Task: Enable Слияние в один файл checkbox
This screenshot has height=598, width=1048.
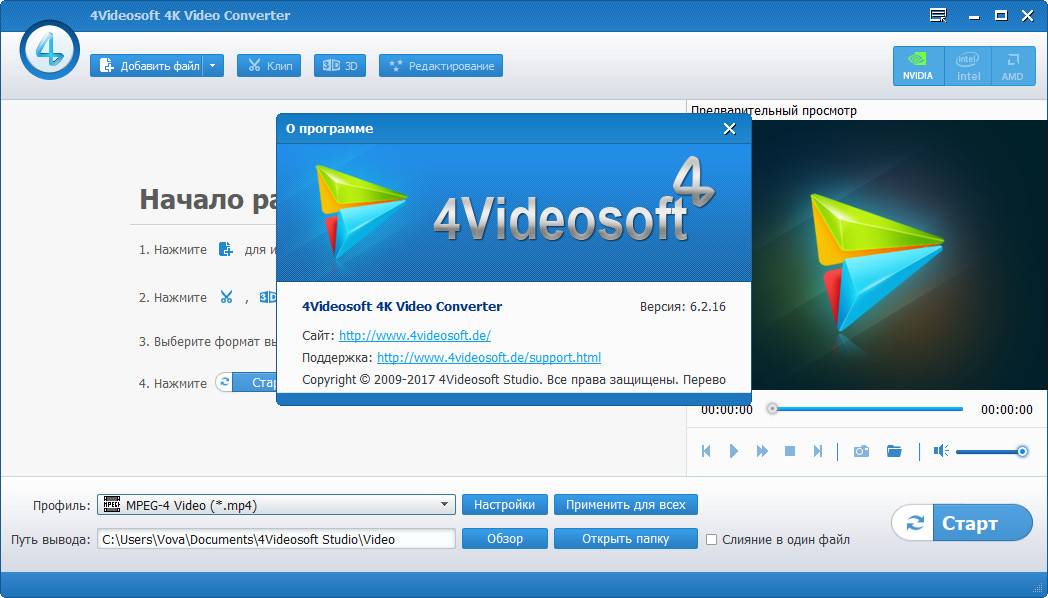Action: (x=712, y=540)
